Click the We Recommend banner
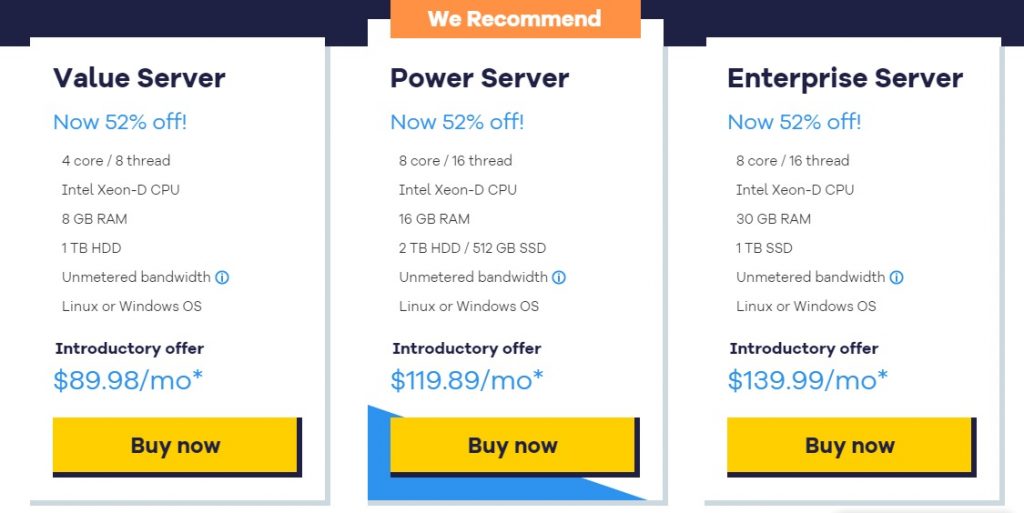 (515, 18)
